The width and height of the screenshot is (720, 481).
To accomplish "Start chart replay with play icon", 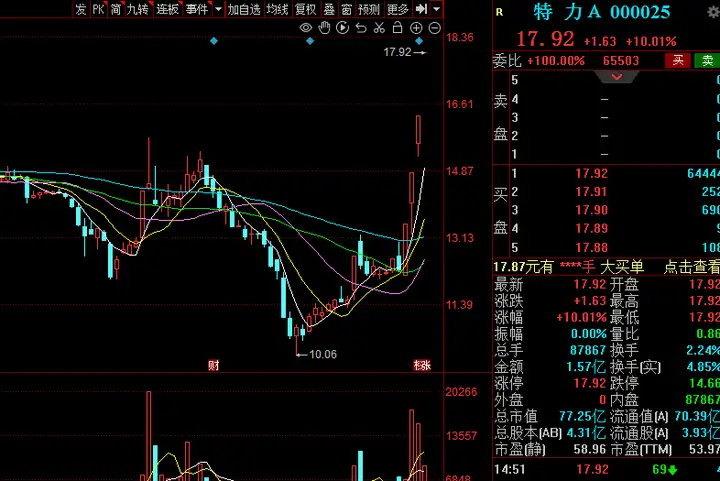I will click(x=343, y=28).
